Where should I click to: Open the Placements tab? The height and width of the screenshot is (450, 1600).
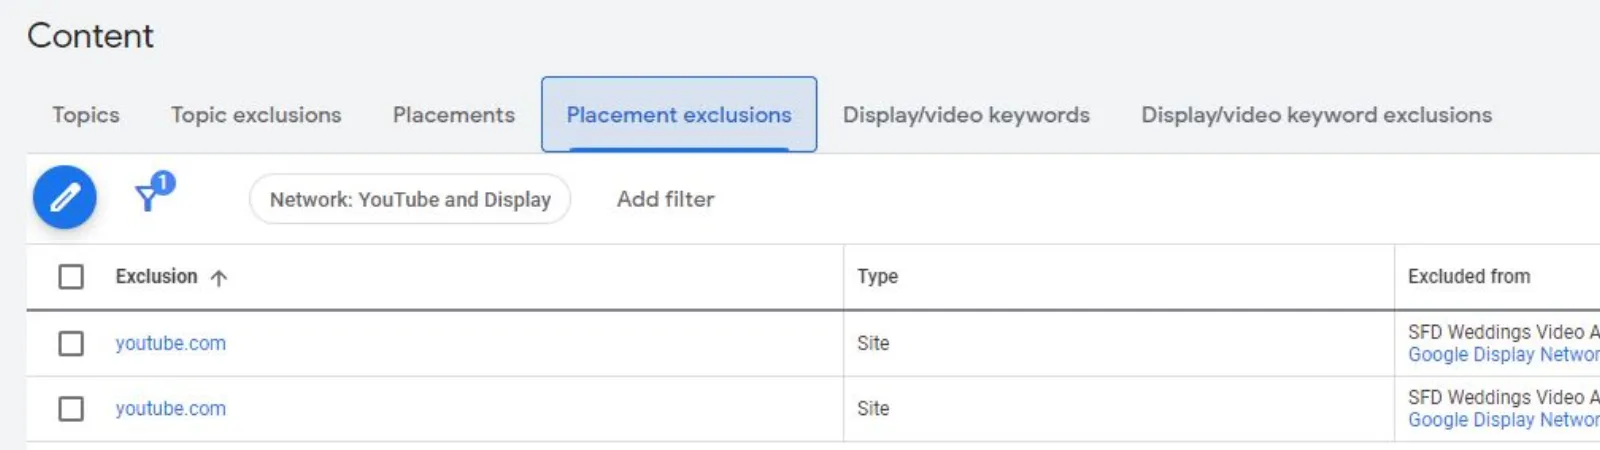[454, 115]
